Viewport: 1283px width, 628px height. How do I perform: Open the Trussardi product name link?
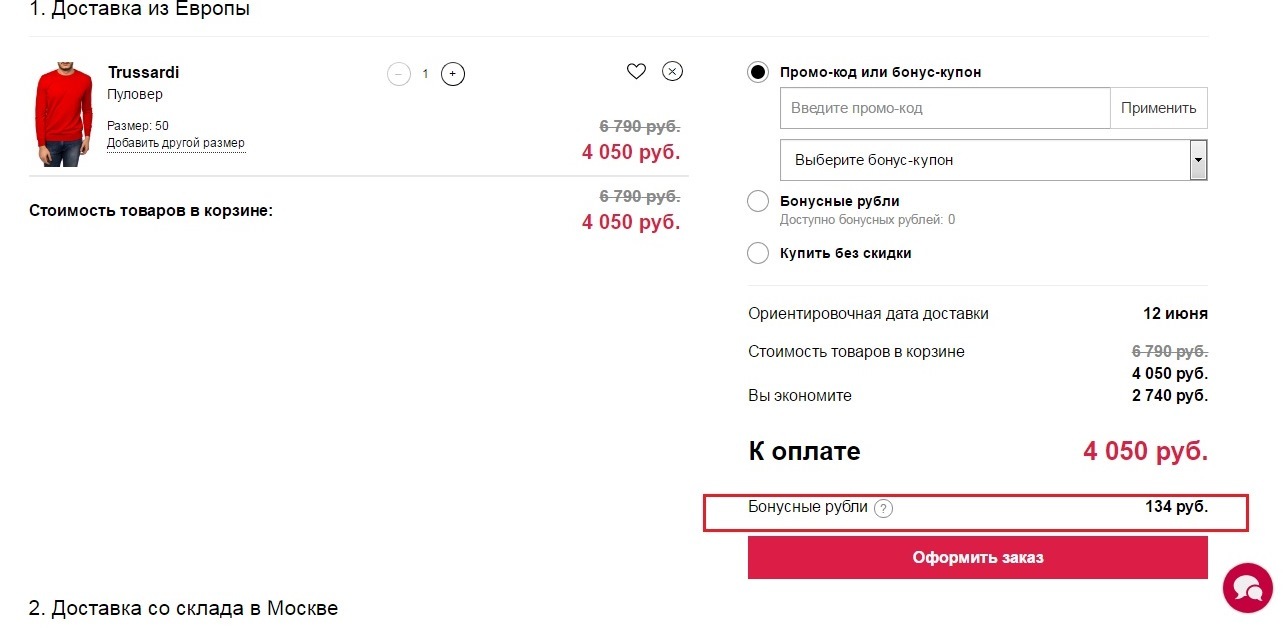point(143,73)
